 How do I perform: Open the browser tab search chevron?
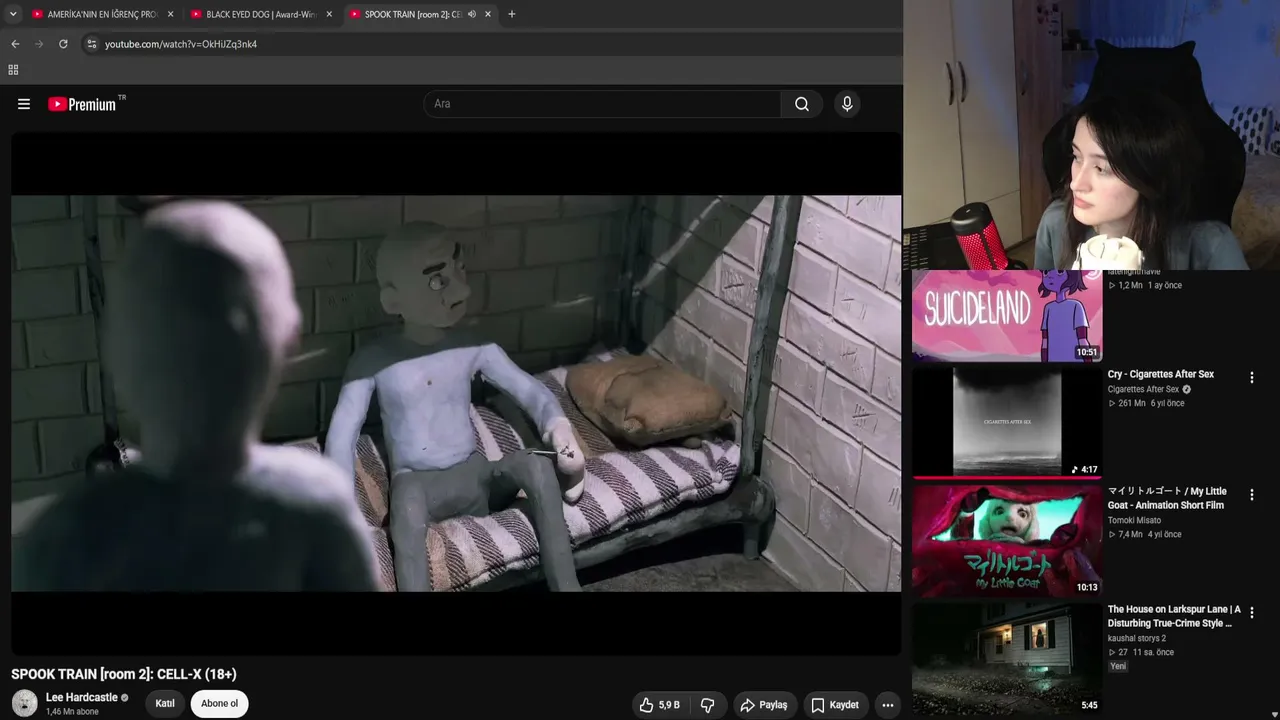pos(13,14)
